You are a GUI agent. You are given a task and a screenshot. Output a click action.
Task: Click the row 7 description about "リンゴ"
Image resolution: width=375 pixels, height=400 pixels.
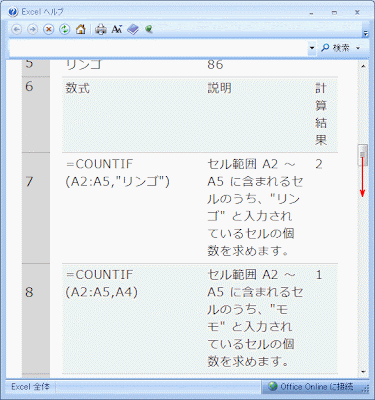tap(255, 207)
